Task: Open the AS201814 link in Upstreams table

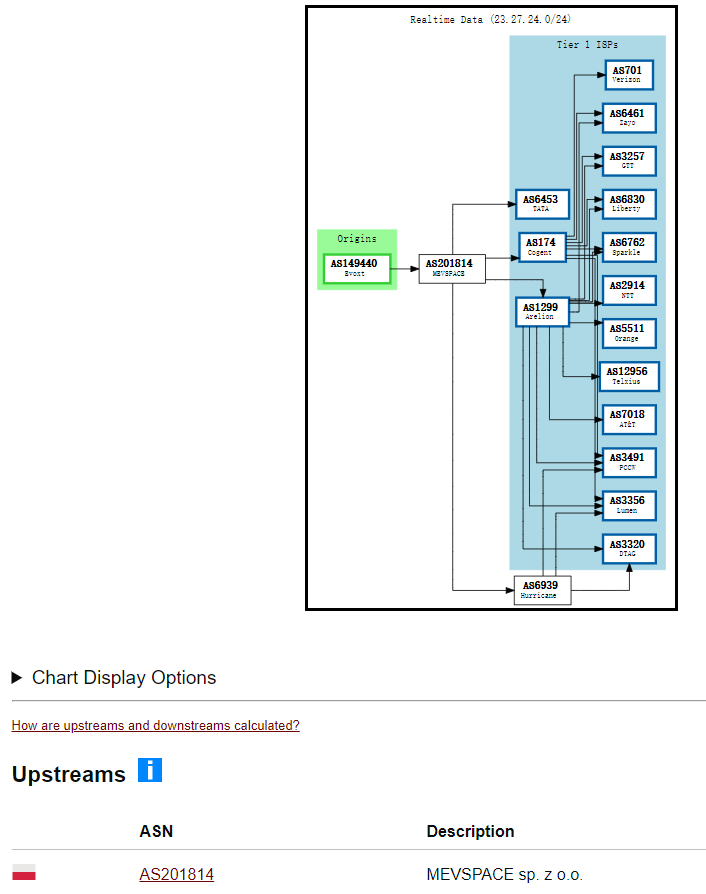Action: coord(177,874)
